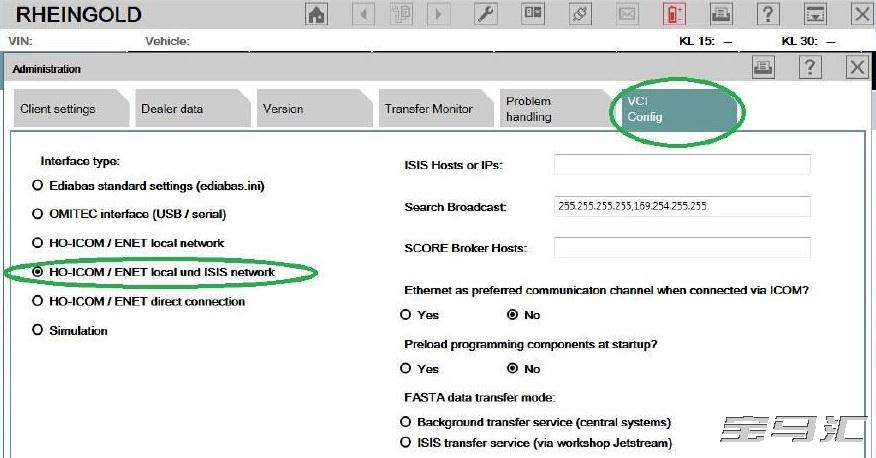The width and height of the screenshot is (876, 458).
Task: Click the red battery status icon
Action: [674, 13]
